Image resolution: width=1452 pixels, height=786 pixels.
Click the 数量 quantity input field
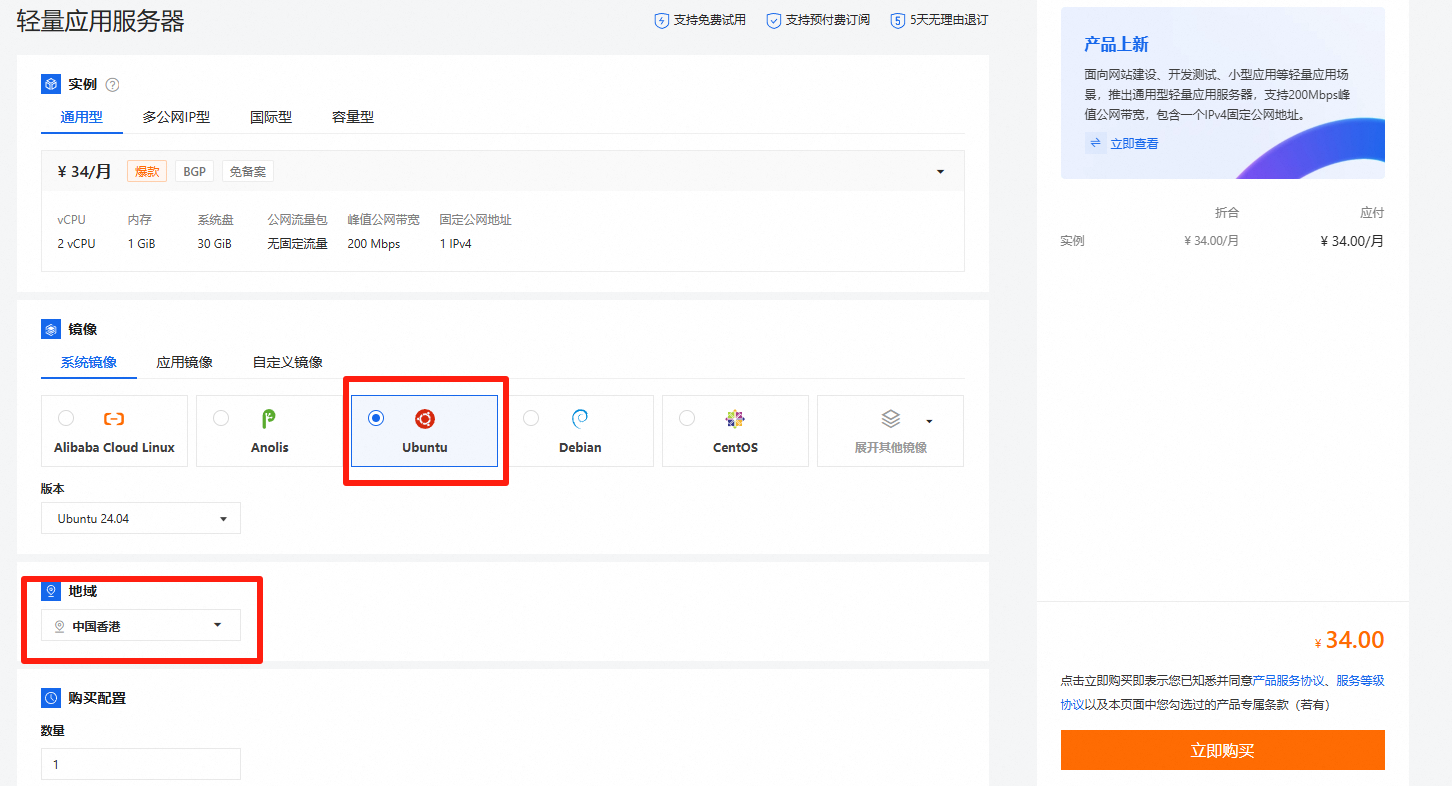pos(141,764)
